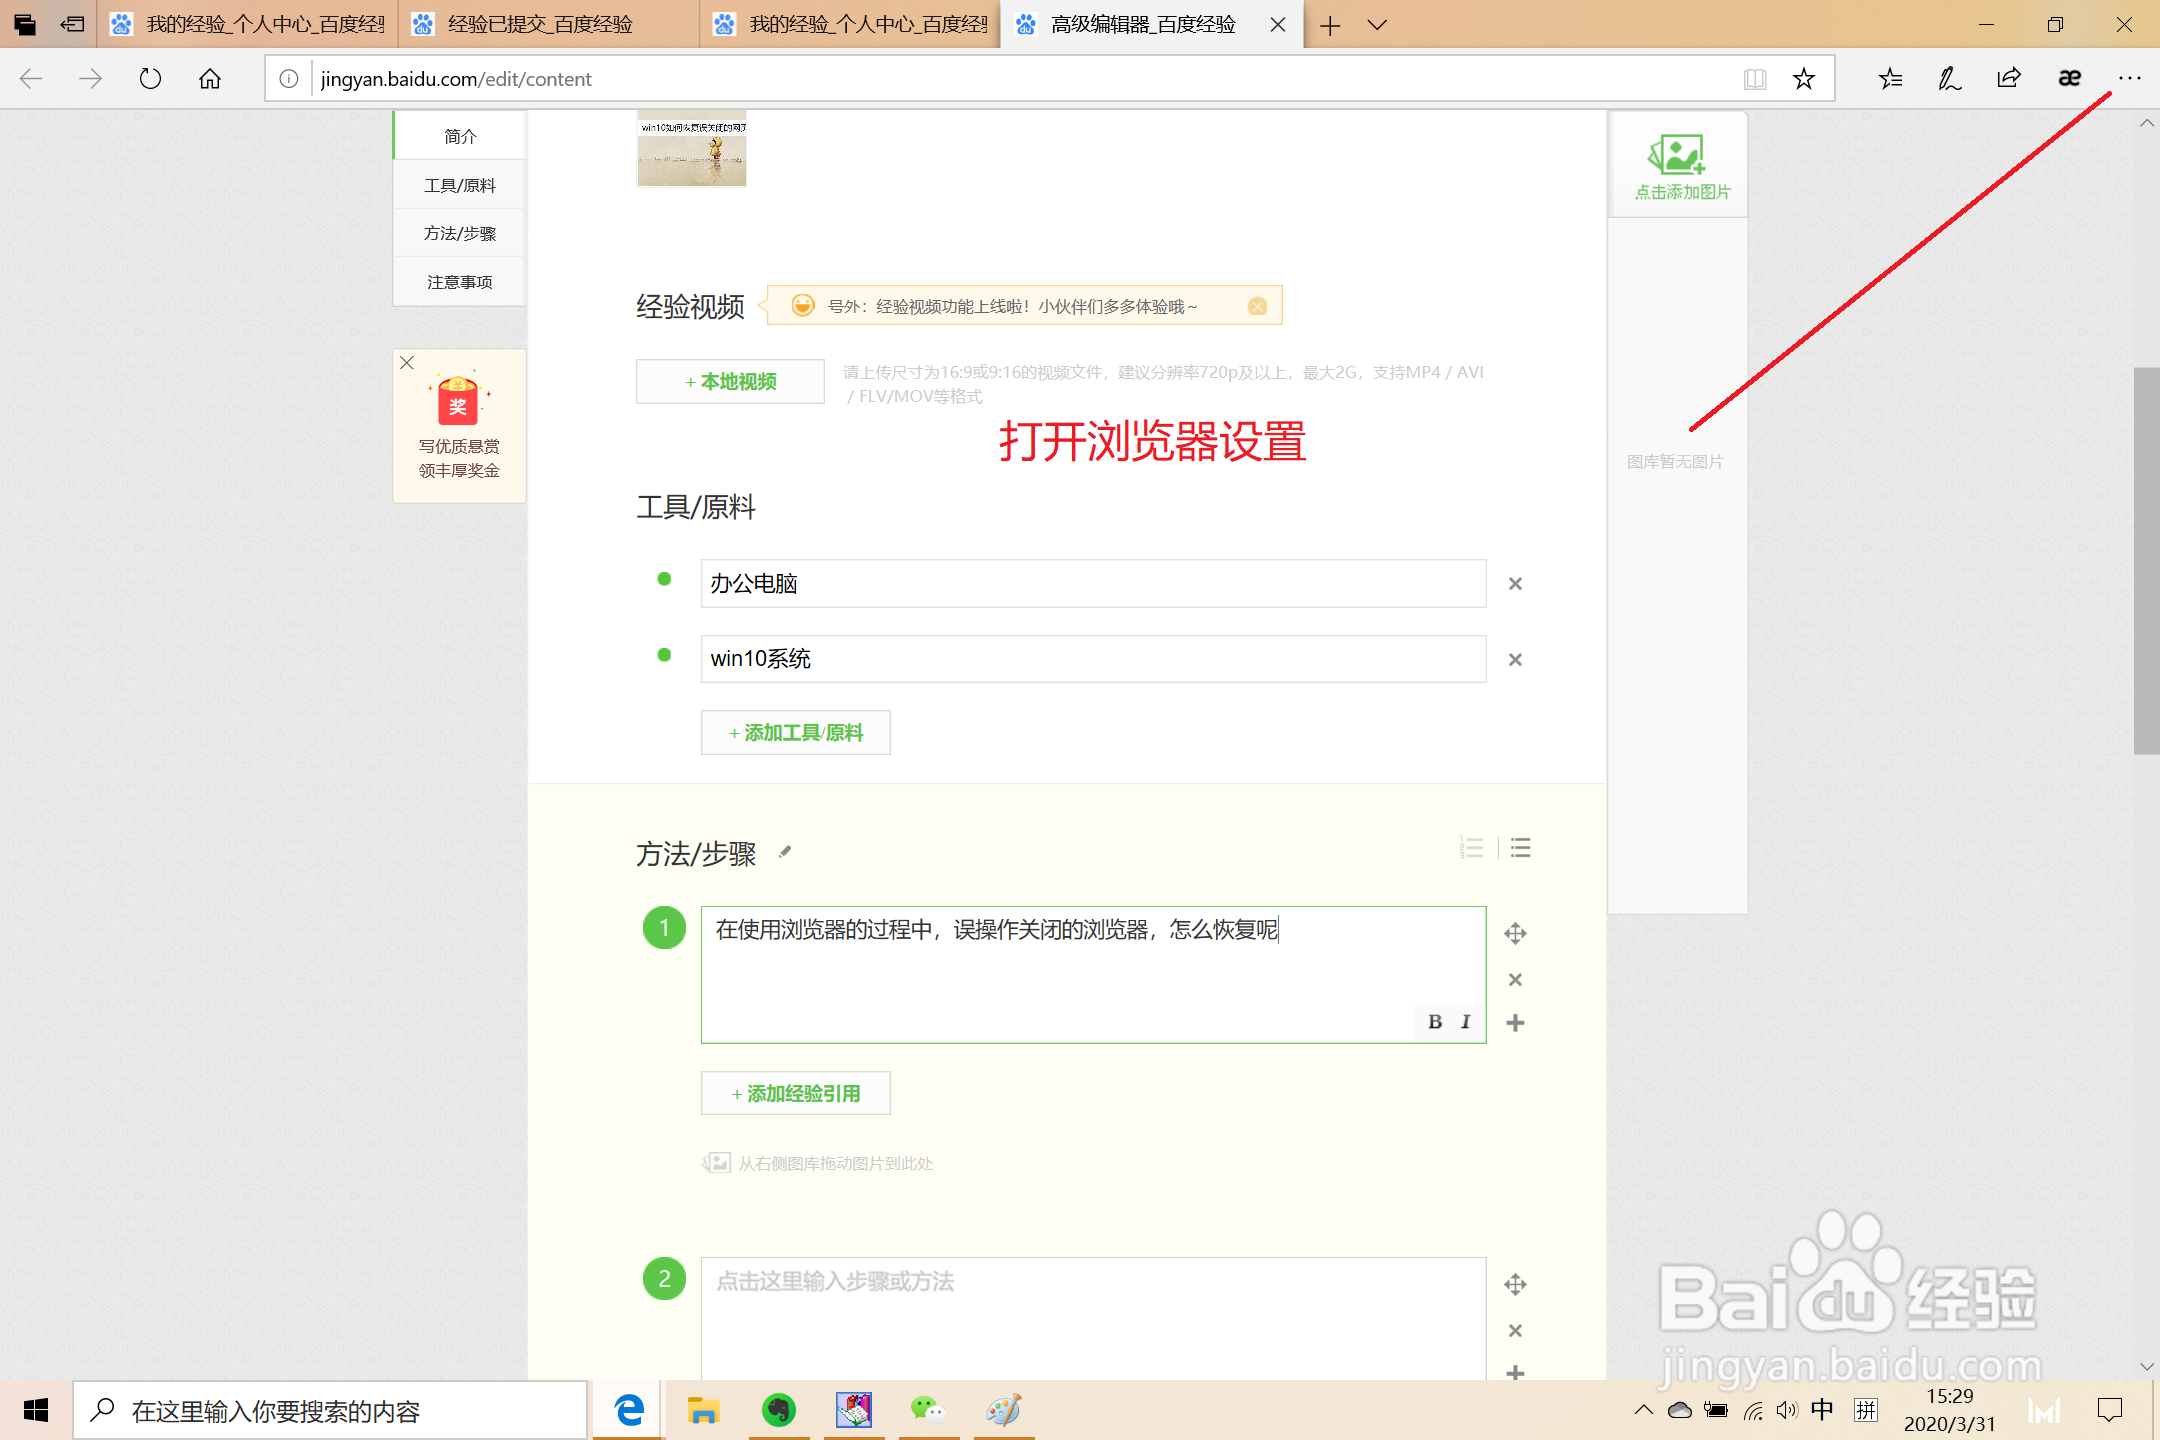Switch input language via 中 tray toggle
2160x1440 pixels.
coord(1822,1410)
